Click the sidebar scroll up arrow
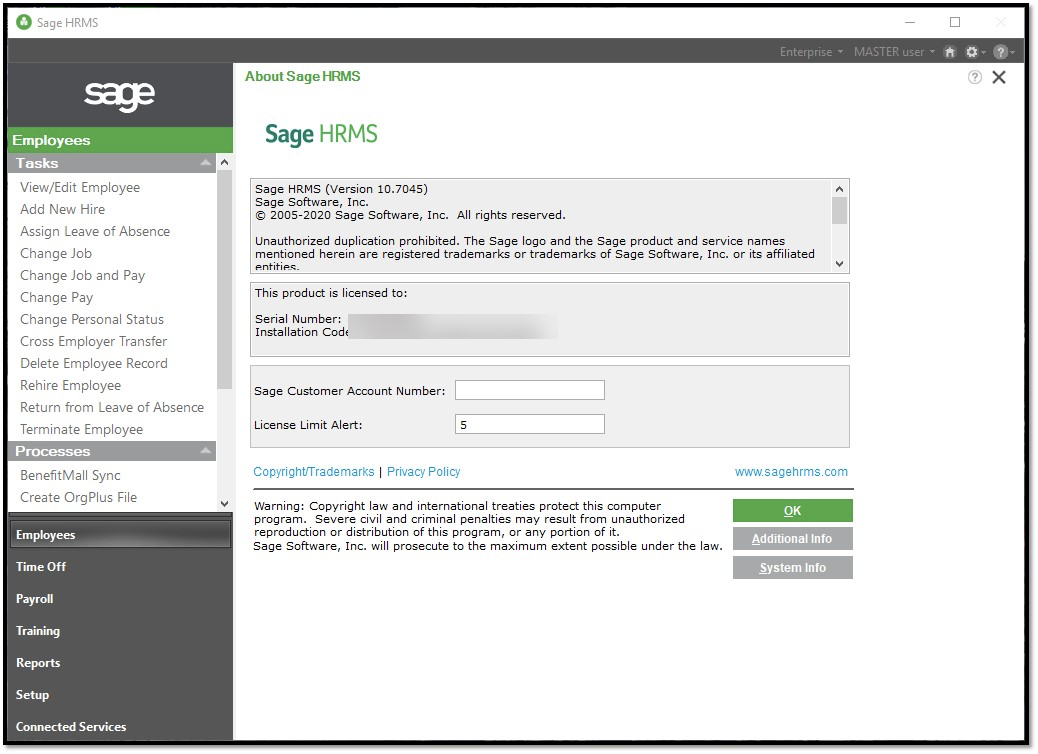Viewport: 1038px width, 754px height. pyautogui.click(x=224, y=162)
